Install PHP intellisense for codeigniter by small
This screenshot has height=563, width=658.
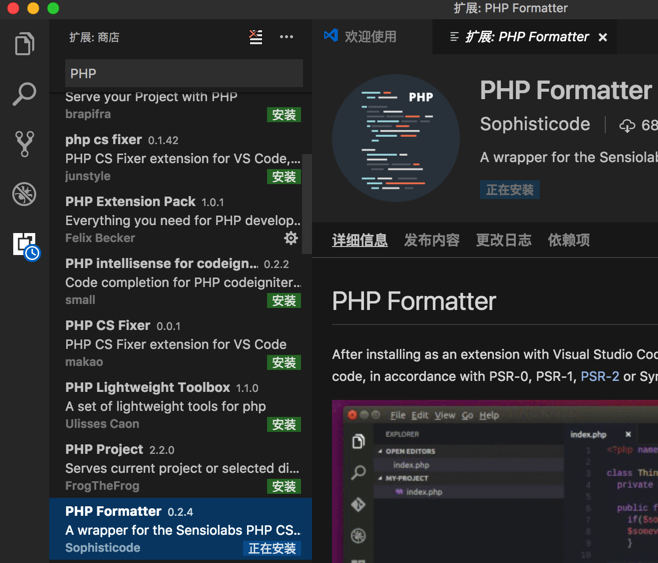coord(284,300)
